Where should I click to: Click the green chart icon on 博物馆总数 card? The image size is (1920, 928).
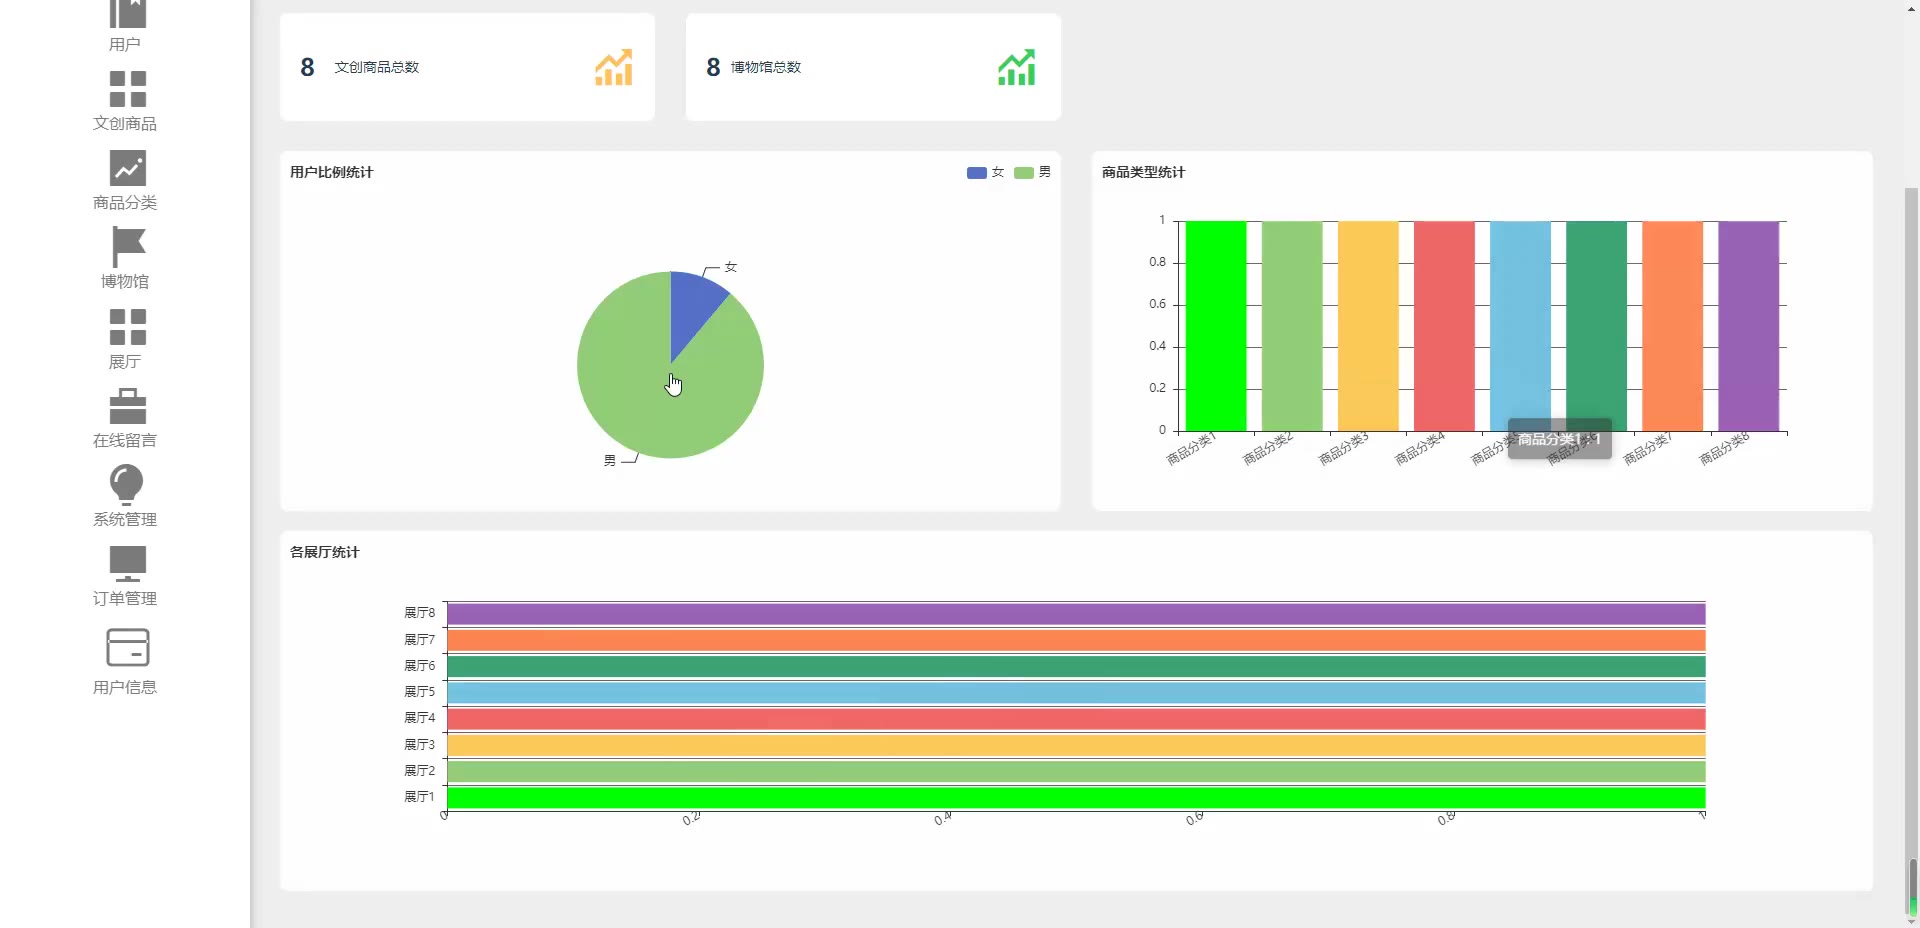[x=1016, y=67]
